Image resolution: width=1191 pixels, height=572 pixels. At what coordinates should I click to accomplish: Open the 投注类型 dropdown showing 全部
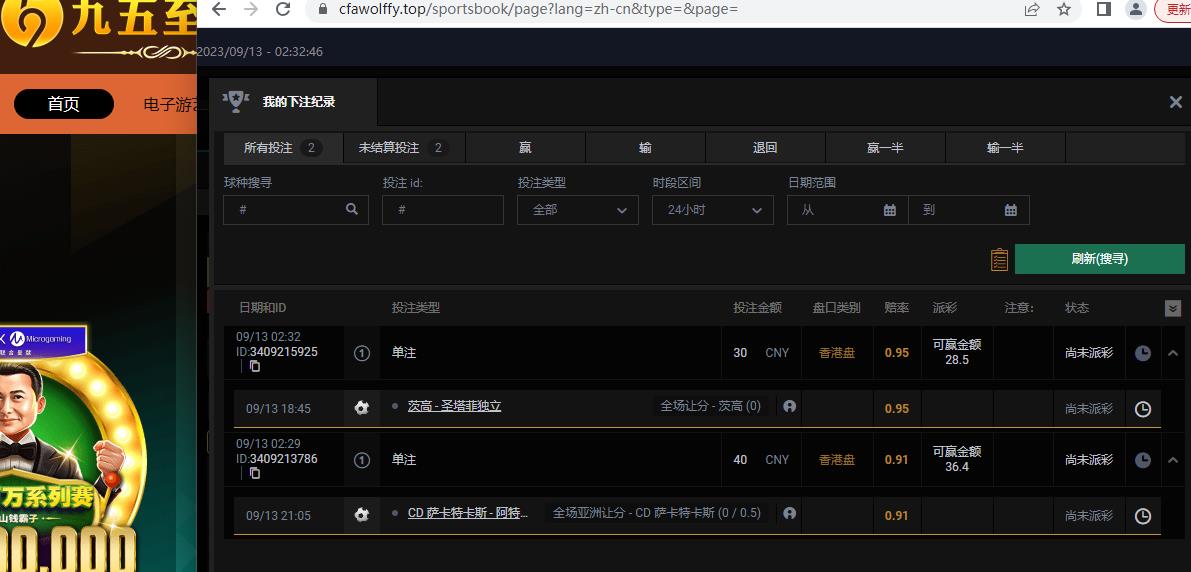click(x=578, y=210)
